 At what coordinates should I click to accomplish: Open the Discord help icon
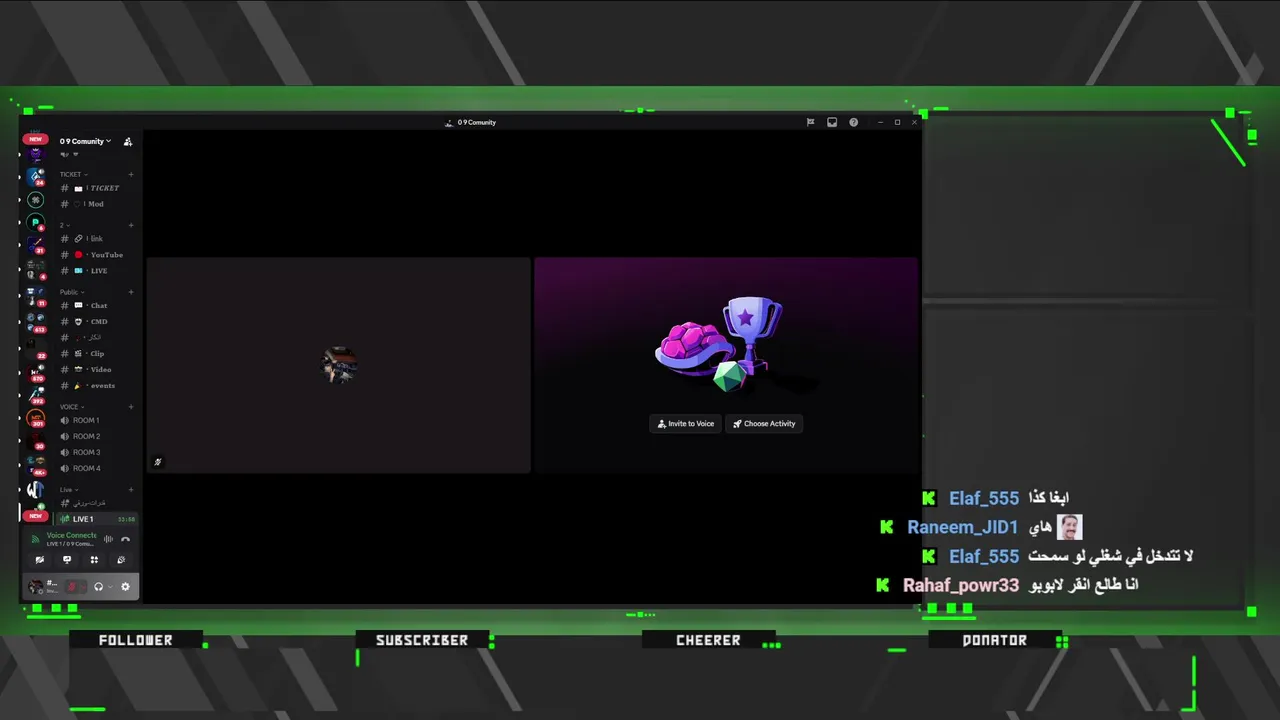853,122
